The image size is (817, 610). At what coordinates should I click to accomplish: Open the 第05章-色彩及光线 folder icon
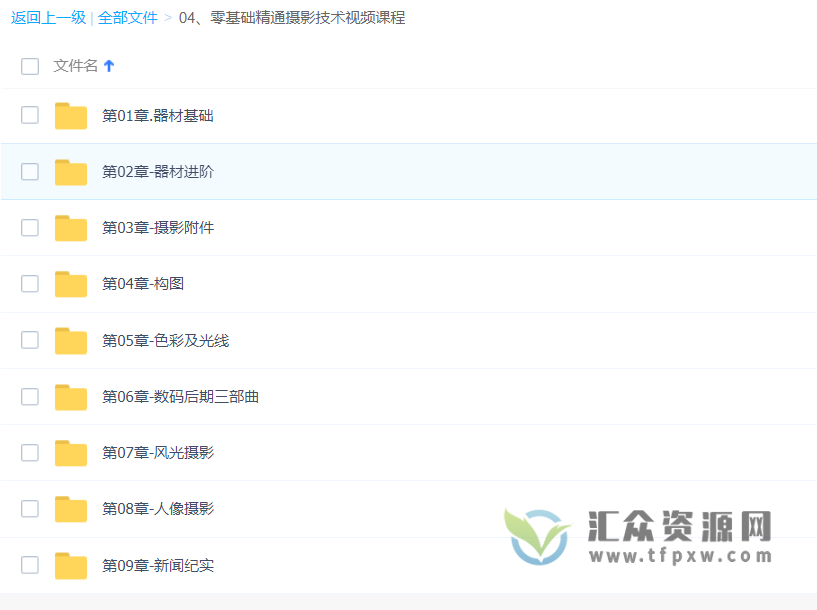[70, 340]
